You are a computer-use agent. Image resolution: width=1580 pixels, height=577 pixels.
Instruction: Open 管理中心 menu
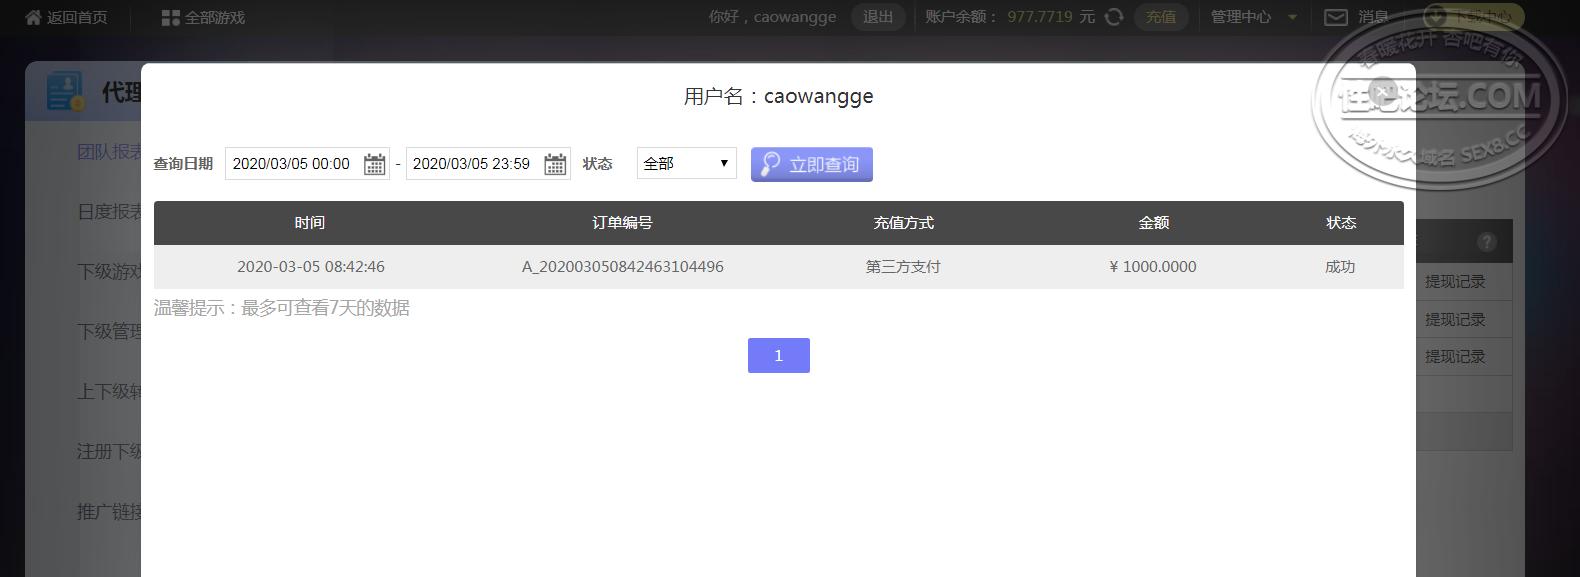(1241, 17)
